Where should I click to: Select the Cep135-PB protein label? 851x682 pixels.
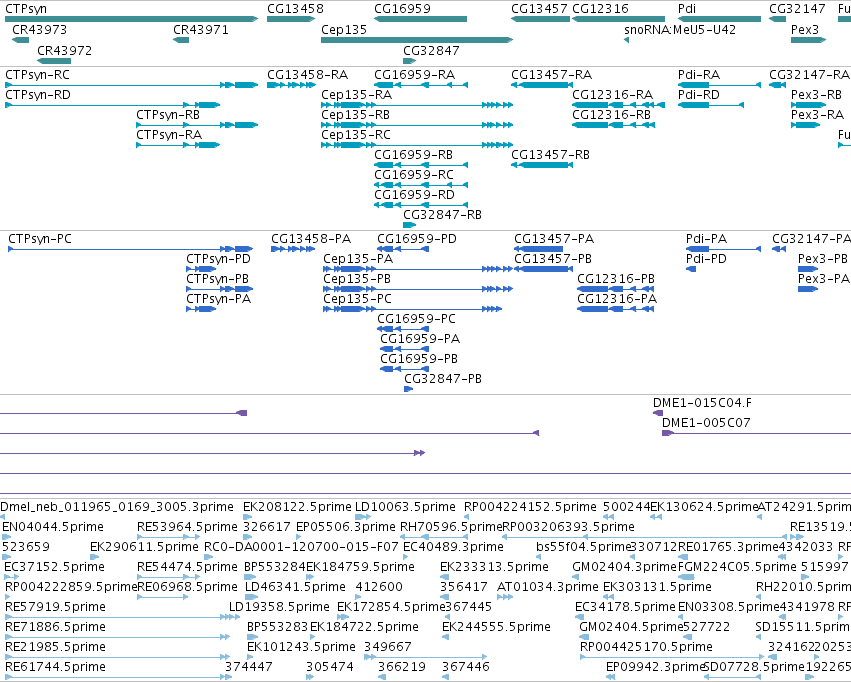tap(357, 279)
